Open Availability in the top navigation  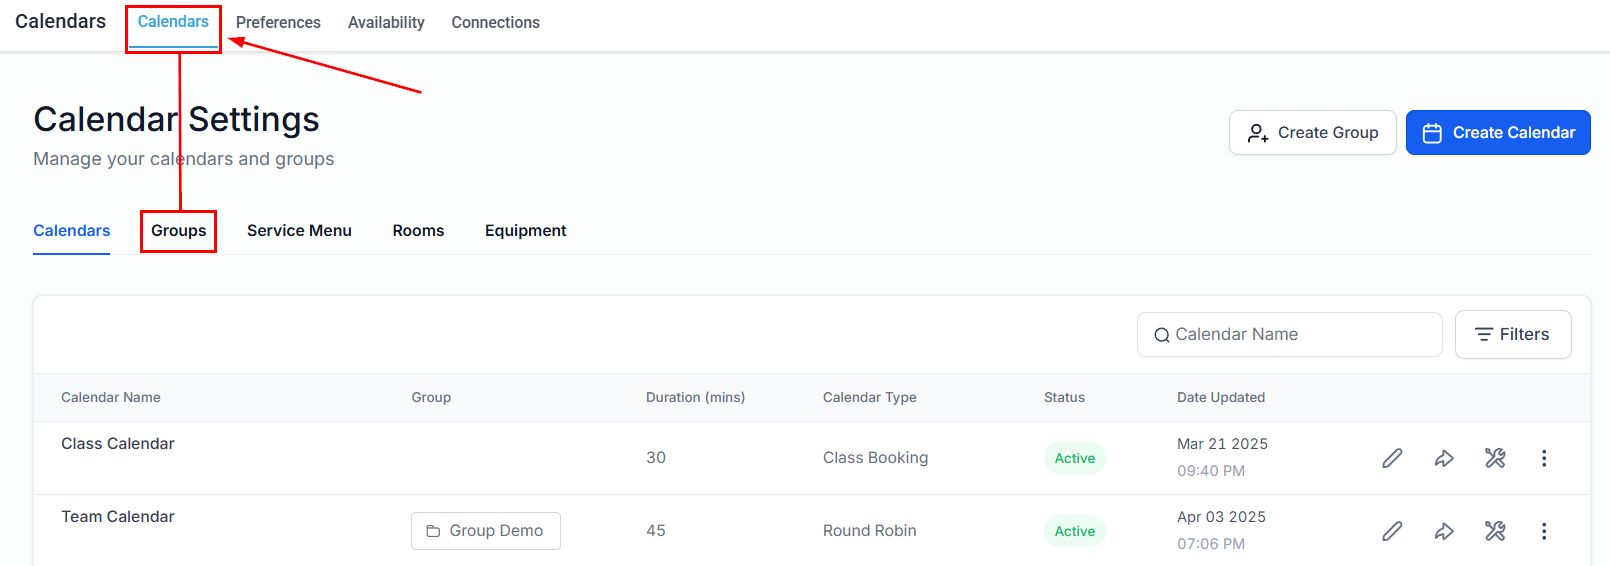tap(386, 22)
